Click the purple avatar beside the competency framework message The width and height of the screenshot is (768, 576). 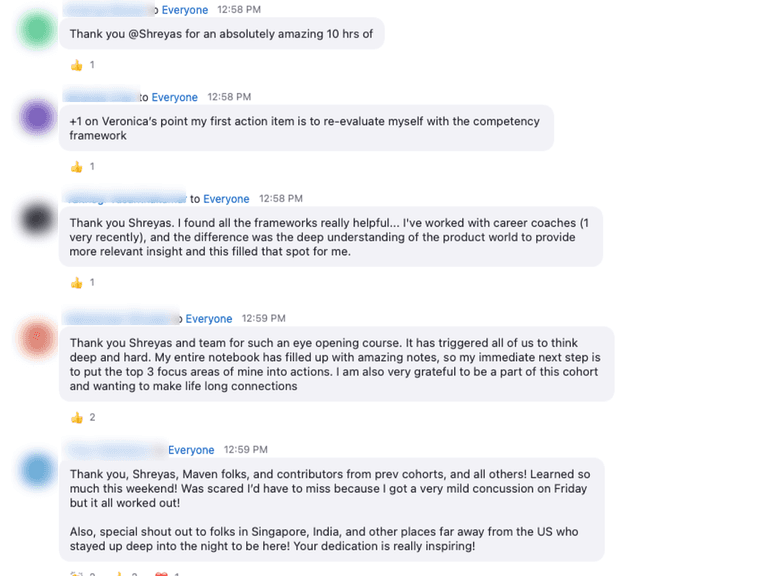point(39,118)
